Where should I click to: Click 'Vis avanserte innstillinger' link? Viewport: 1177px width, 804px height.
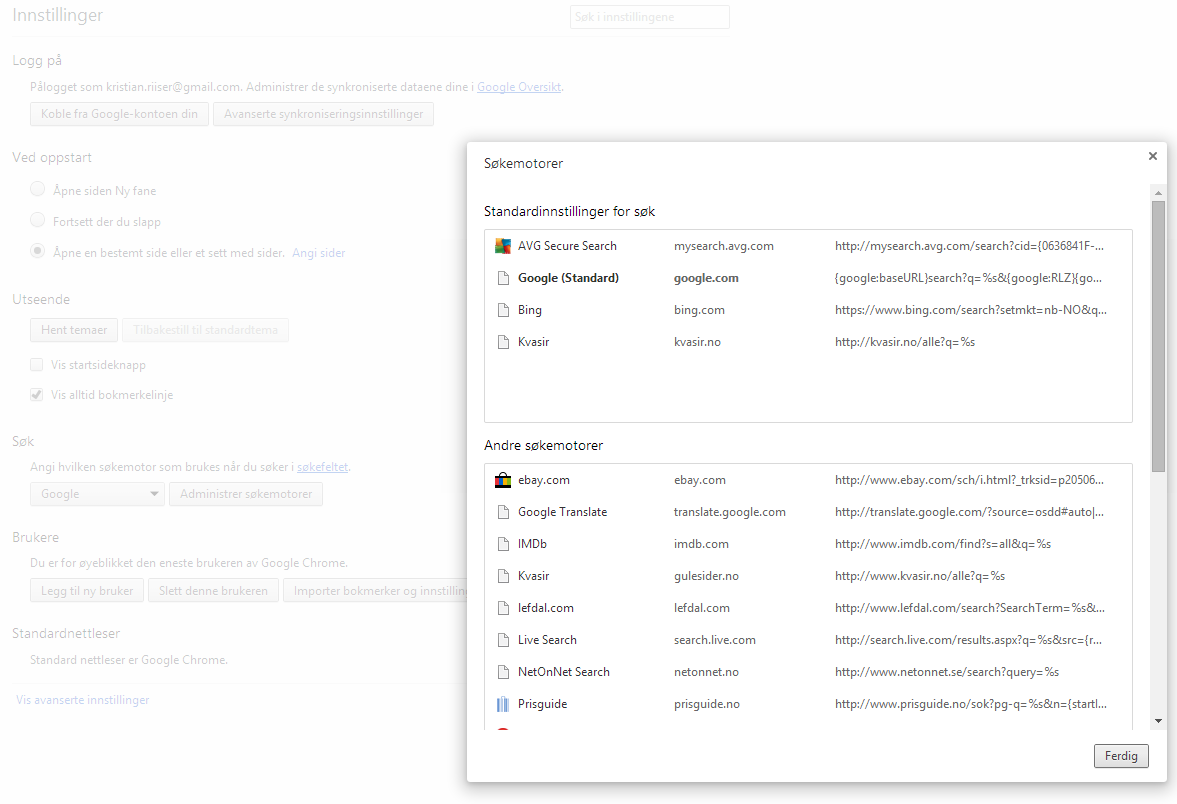pyautogui.click(x=83, y=700)
